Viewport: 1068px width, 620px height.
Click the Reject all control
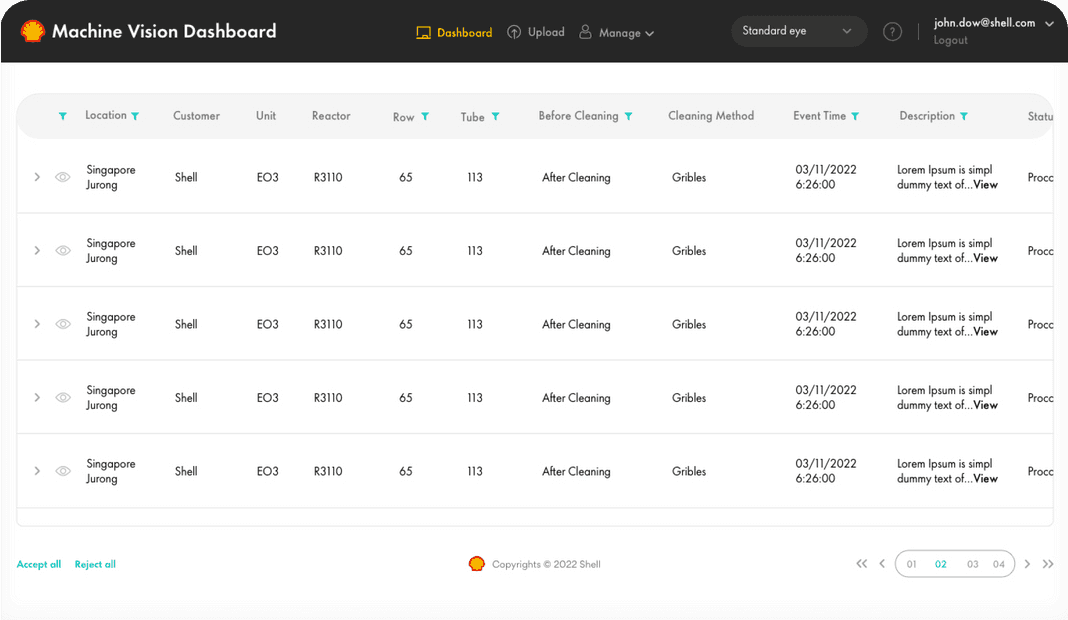pyautogui.click(x=94, y=564)
